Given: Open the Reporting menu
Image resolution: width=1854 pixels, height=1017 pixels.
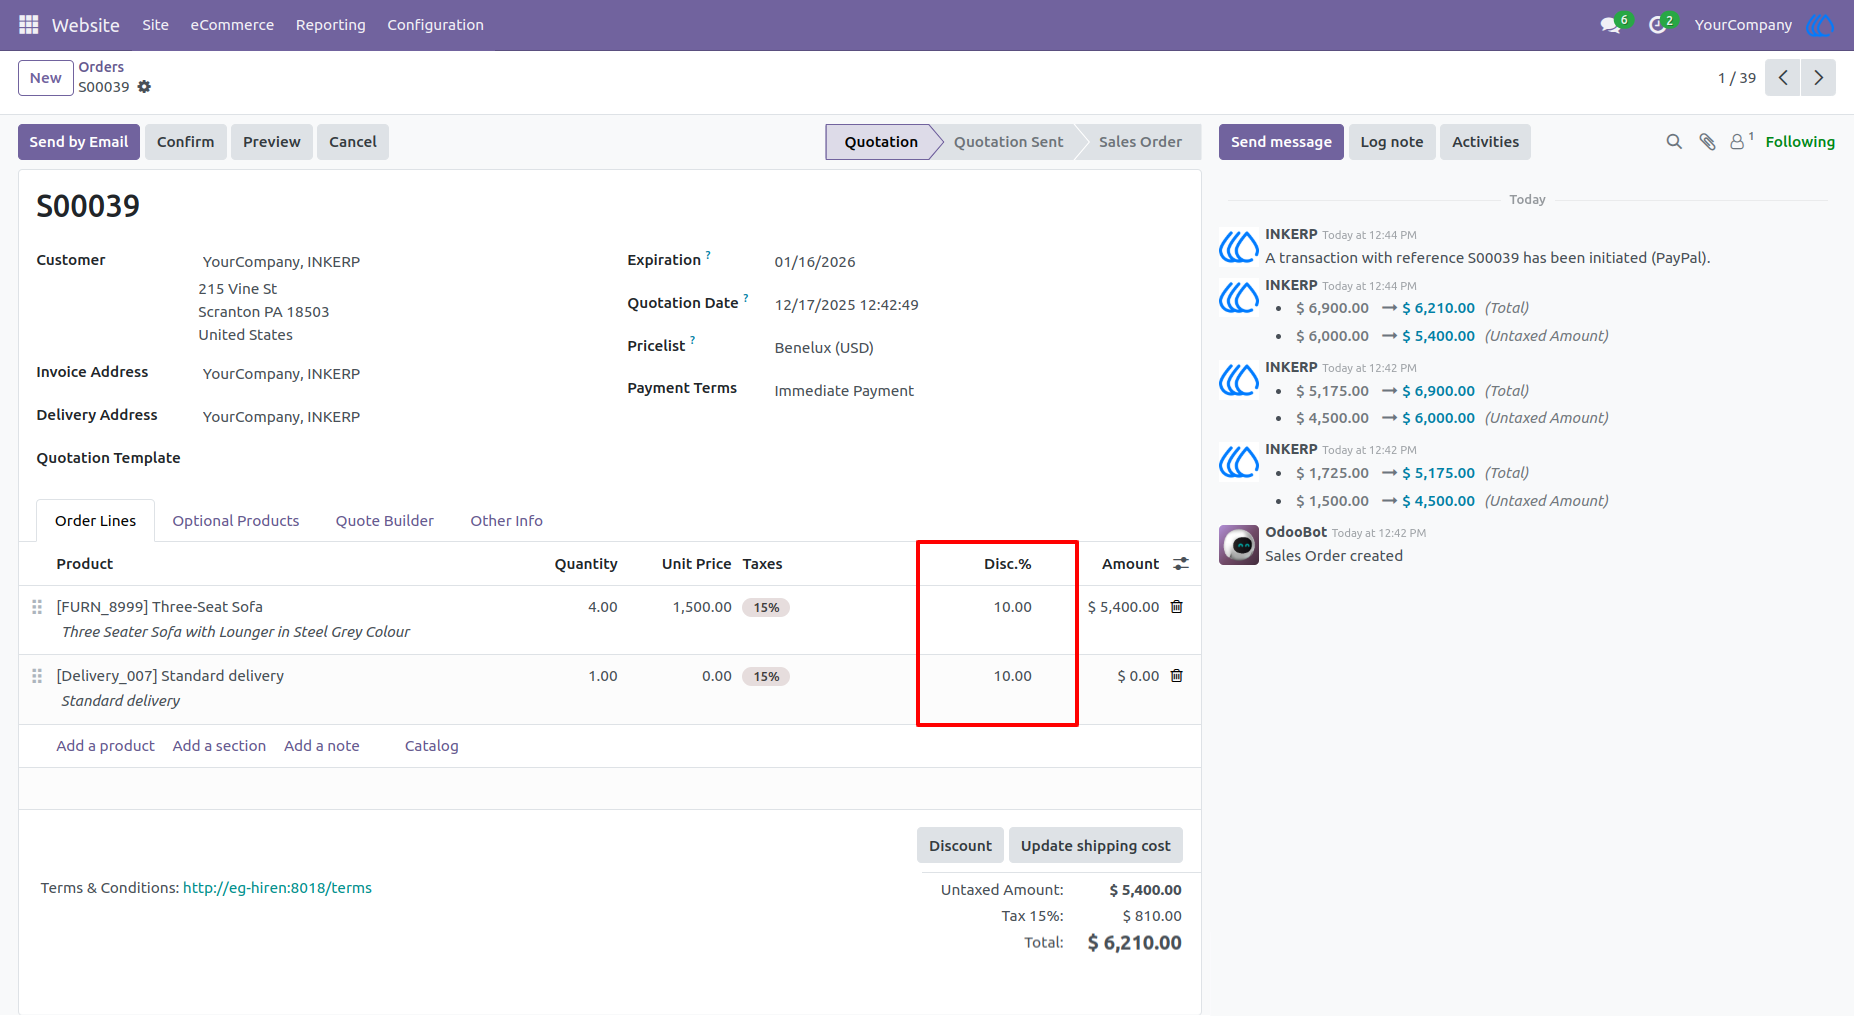Looking at the screenshot, I should click(331, 25).
